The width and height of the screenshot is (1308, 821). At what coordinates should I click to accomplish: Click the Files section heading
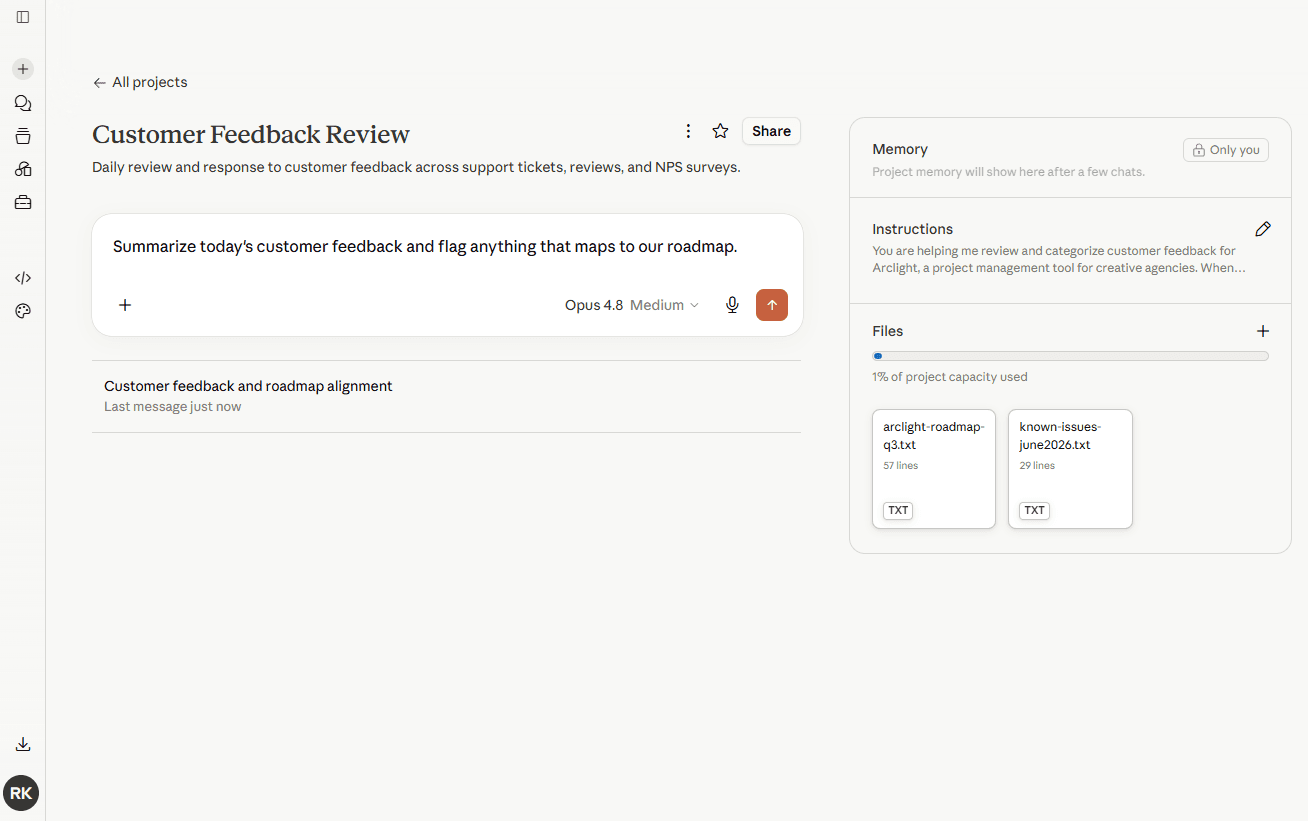pos(888,331)
